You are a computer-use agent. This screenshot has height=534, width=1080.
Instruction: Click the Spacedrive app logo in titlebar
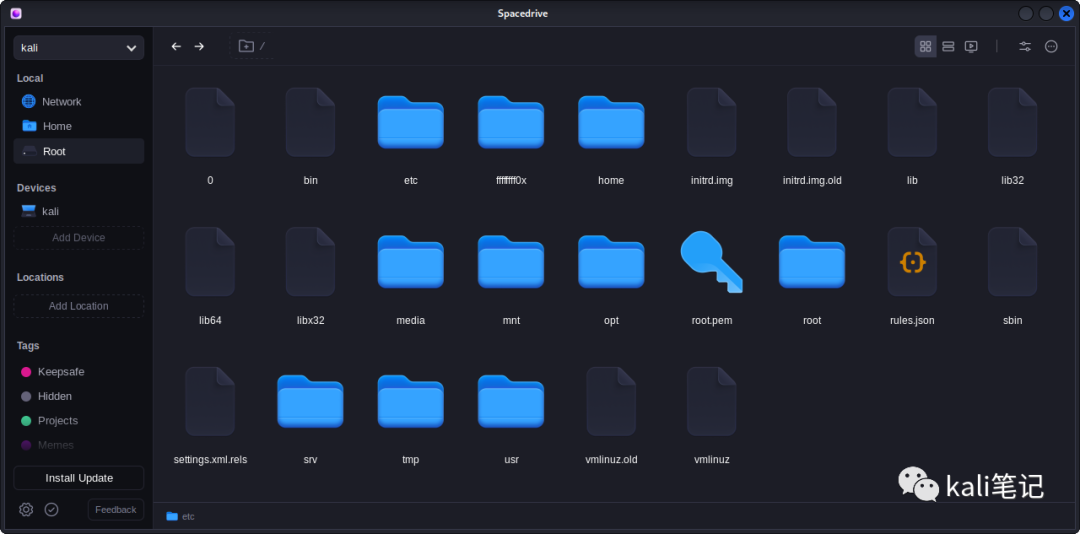[16, 13]
